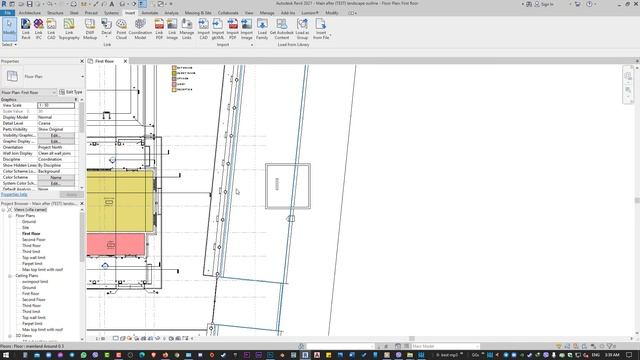Image resolution: width=640 pixels, height=360 pixels.
Task: Click the Link CAD tool
Action: point(51,29)
